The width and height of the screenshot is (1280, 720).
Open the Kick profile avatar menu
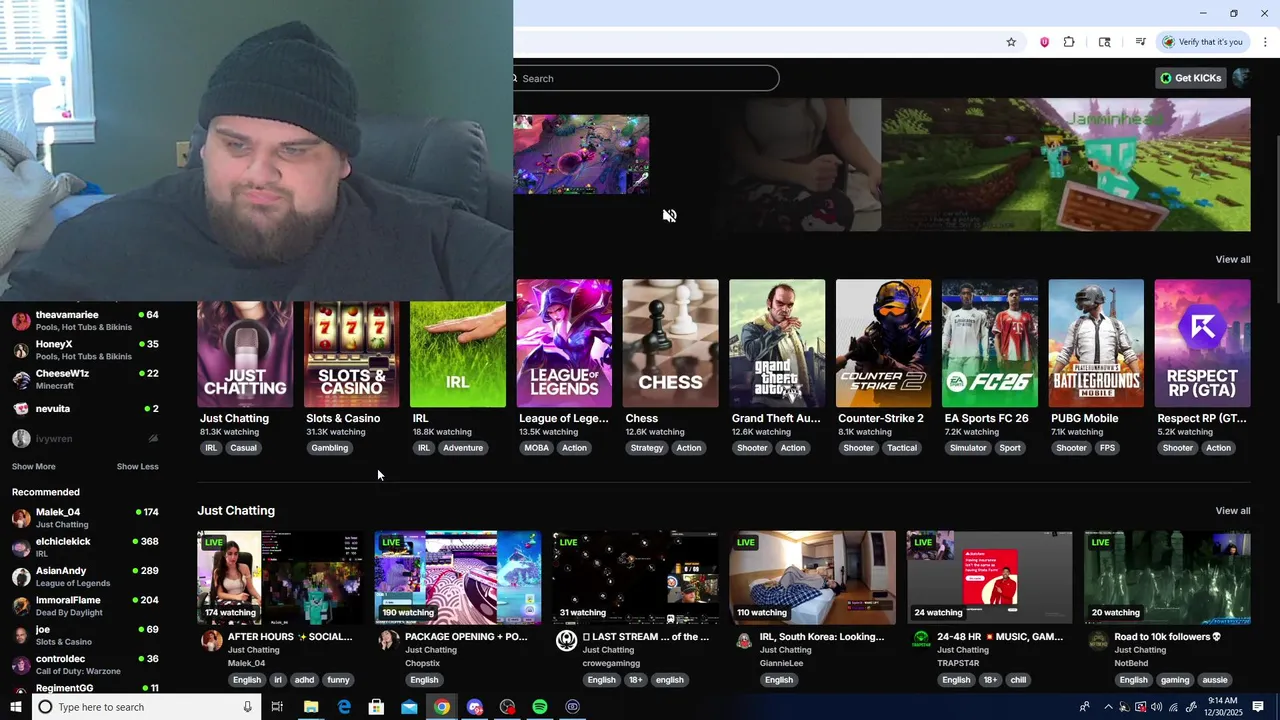[x=1241, y=78]
